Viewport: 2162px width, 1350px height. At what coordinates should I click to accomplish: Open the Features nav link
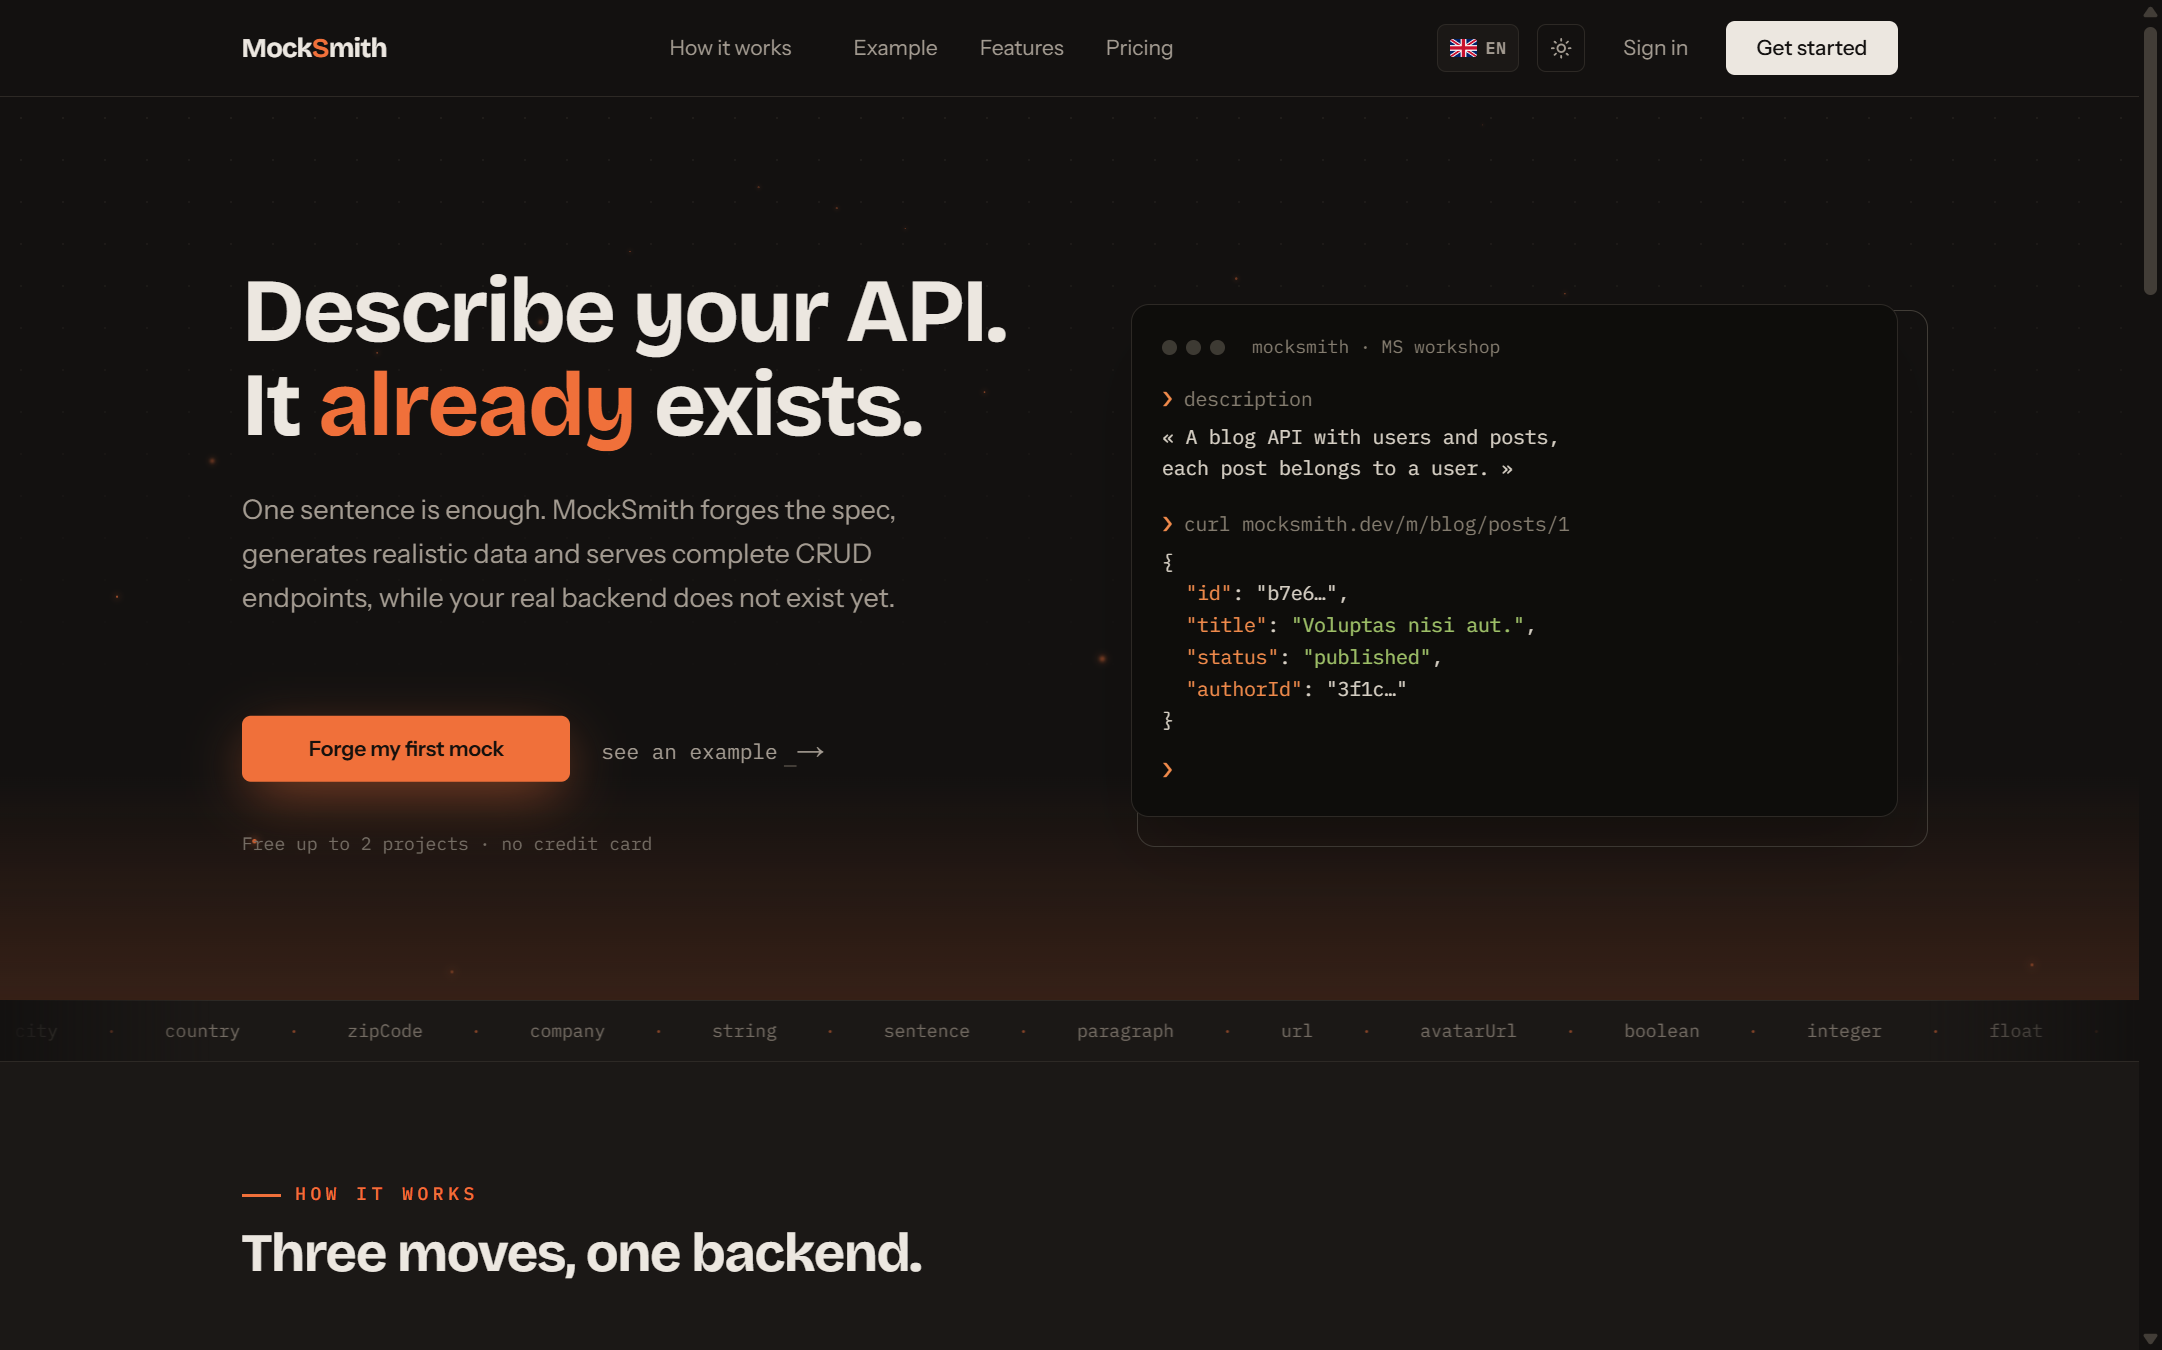[x=1021, y=48]
